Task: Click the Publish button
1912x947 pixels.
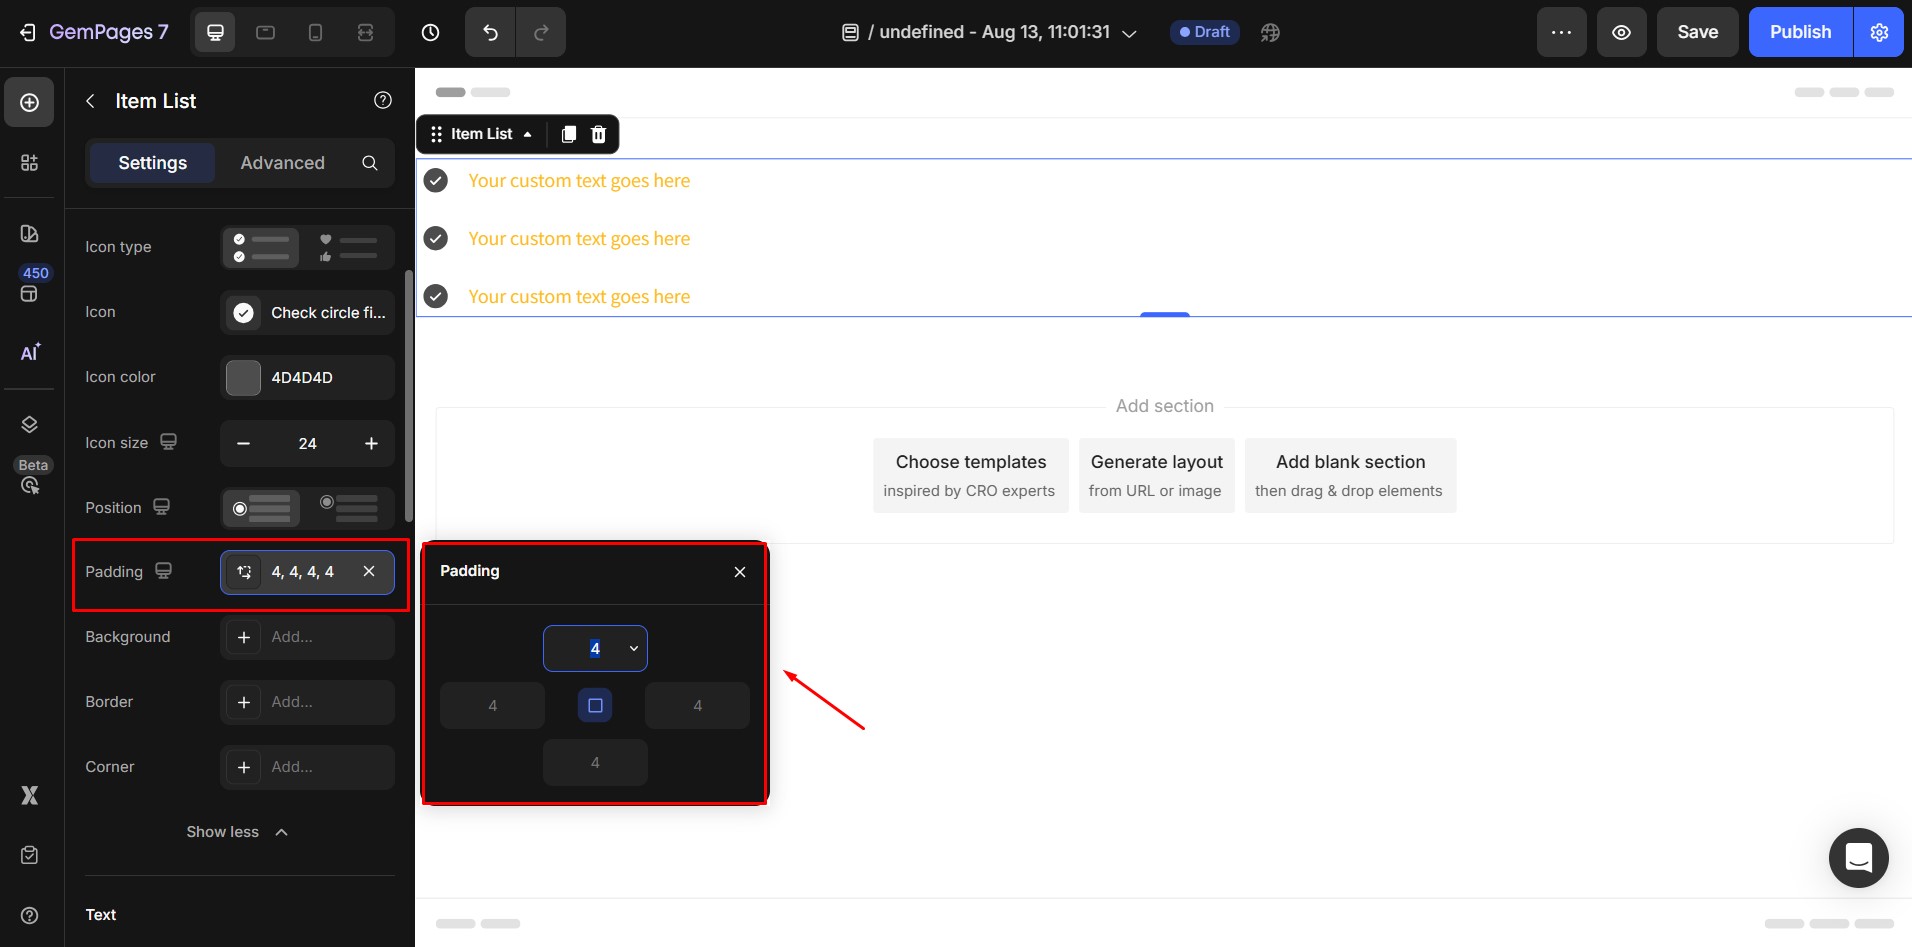Action: click(1799, 32)
